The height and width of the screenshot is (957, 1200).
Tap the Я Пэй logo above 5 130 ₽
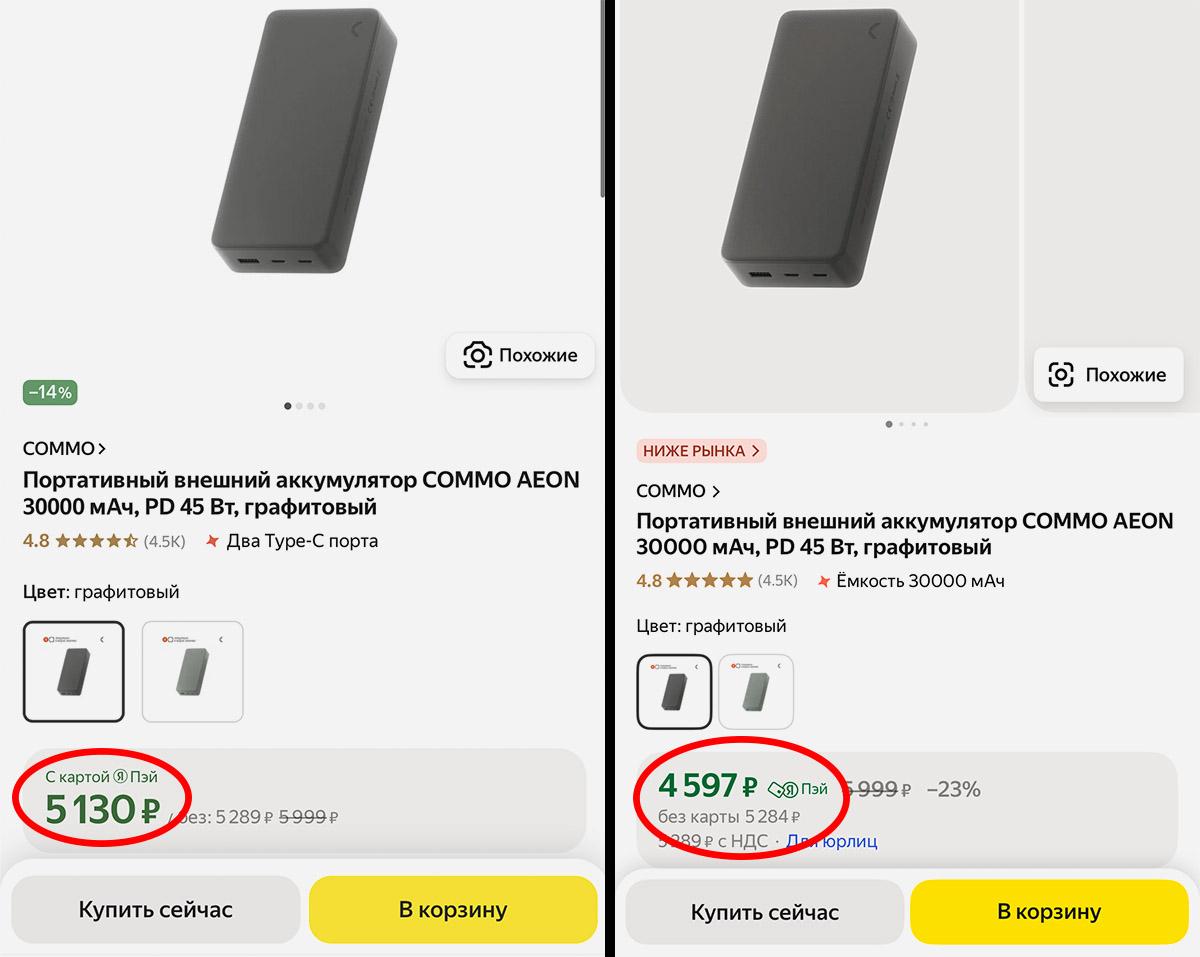click(121, 776)
